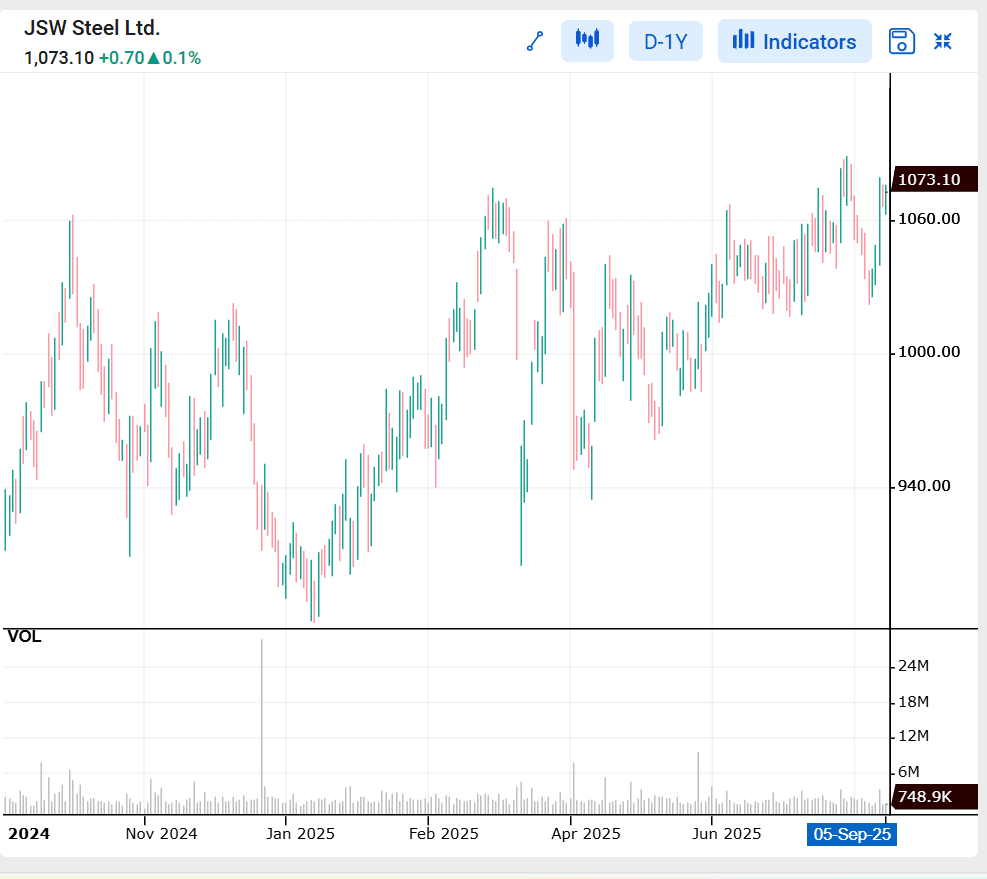
Task: Click the 1073.10 current price label
Action: click(935, 179)
